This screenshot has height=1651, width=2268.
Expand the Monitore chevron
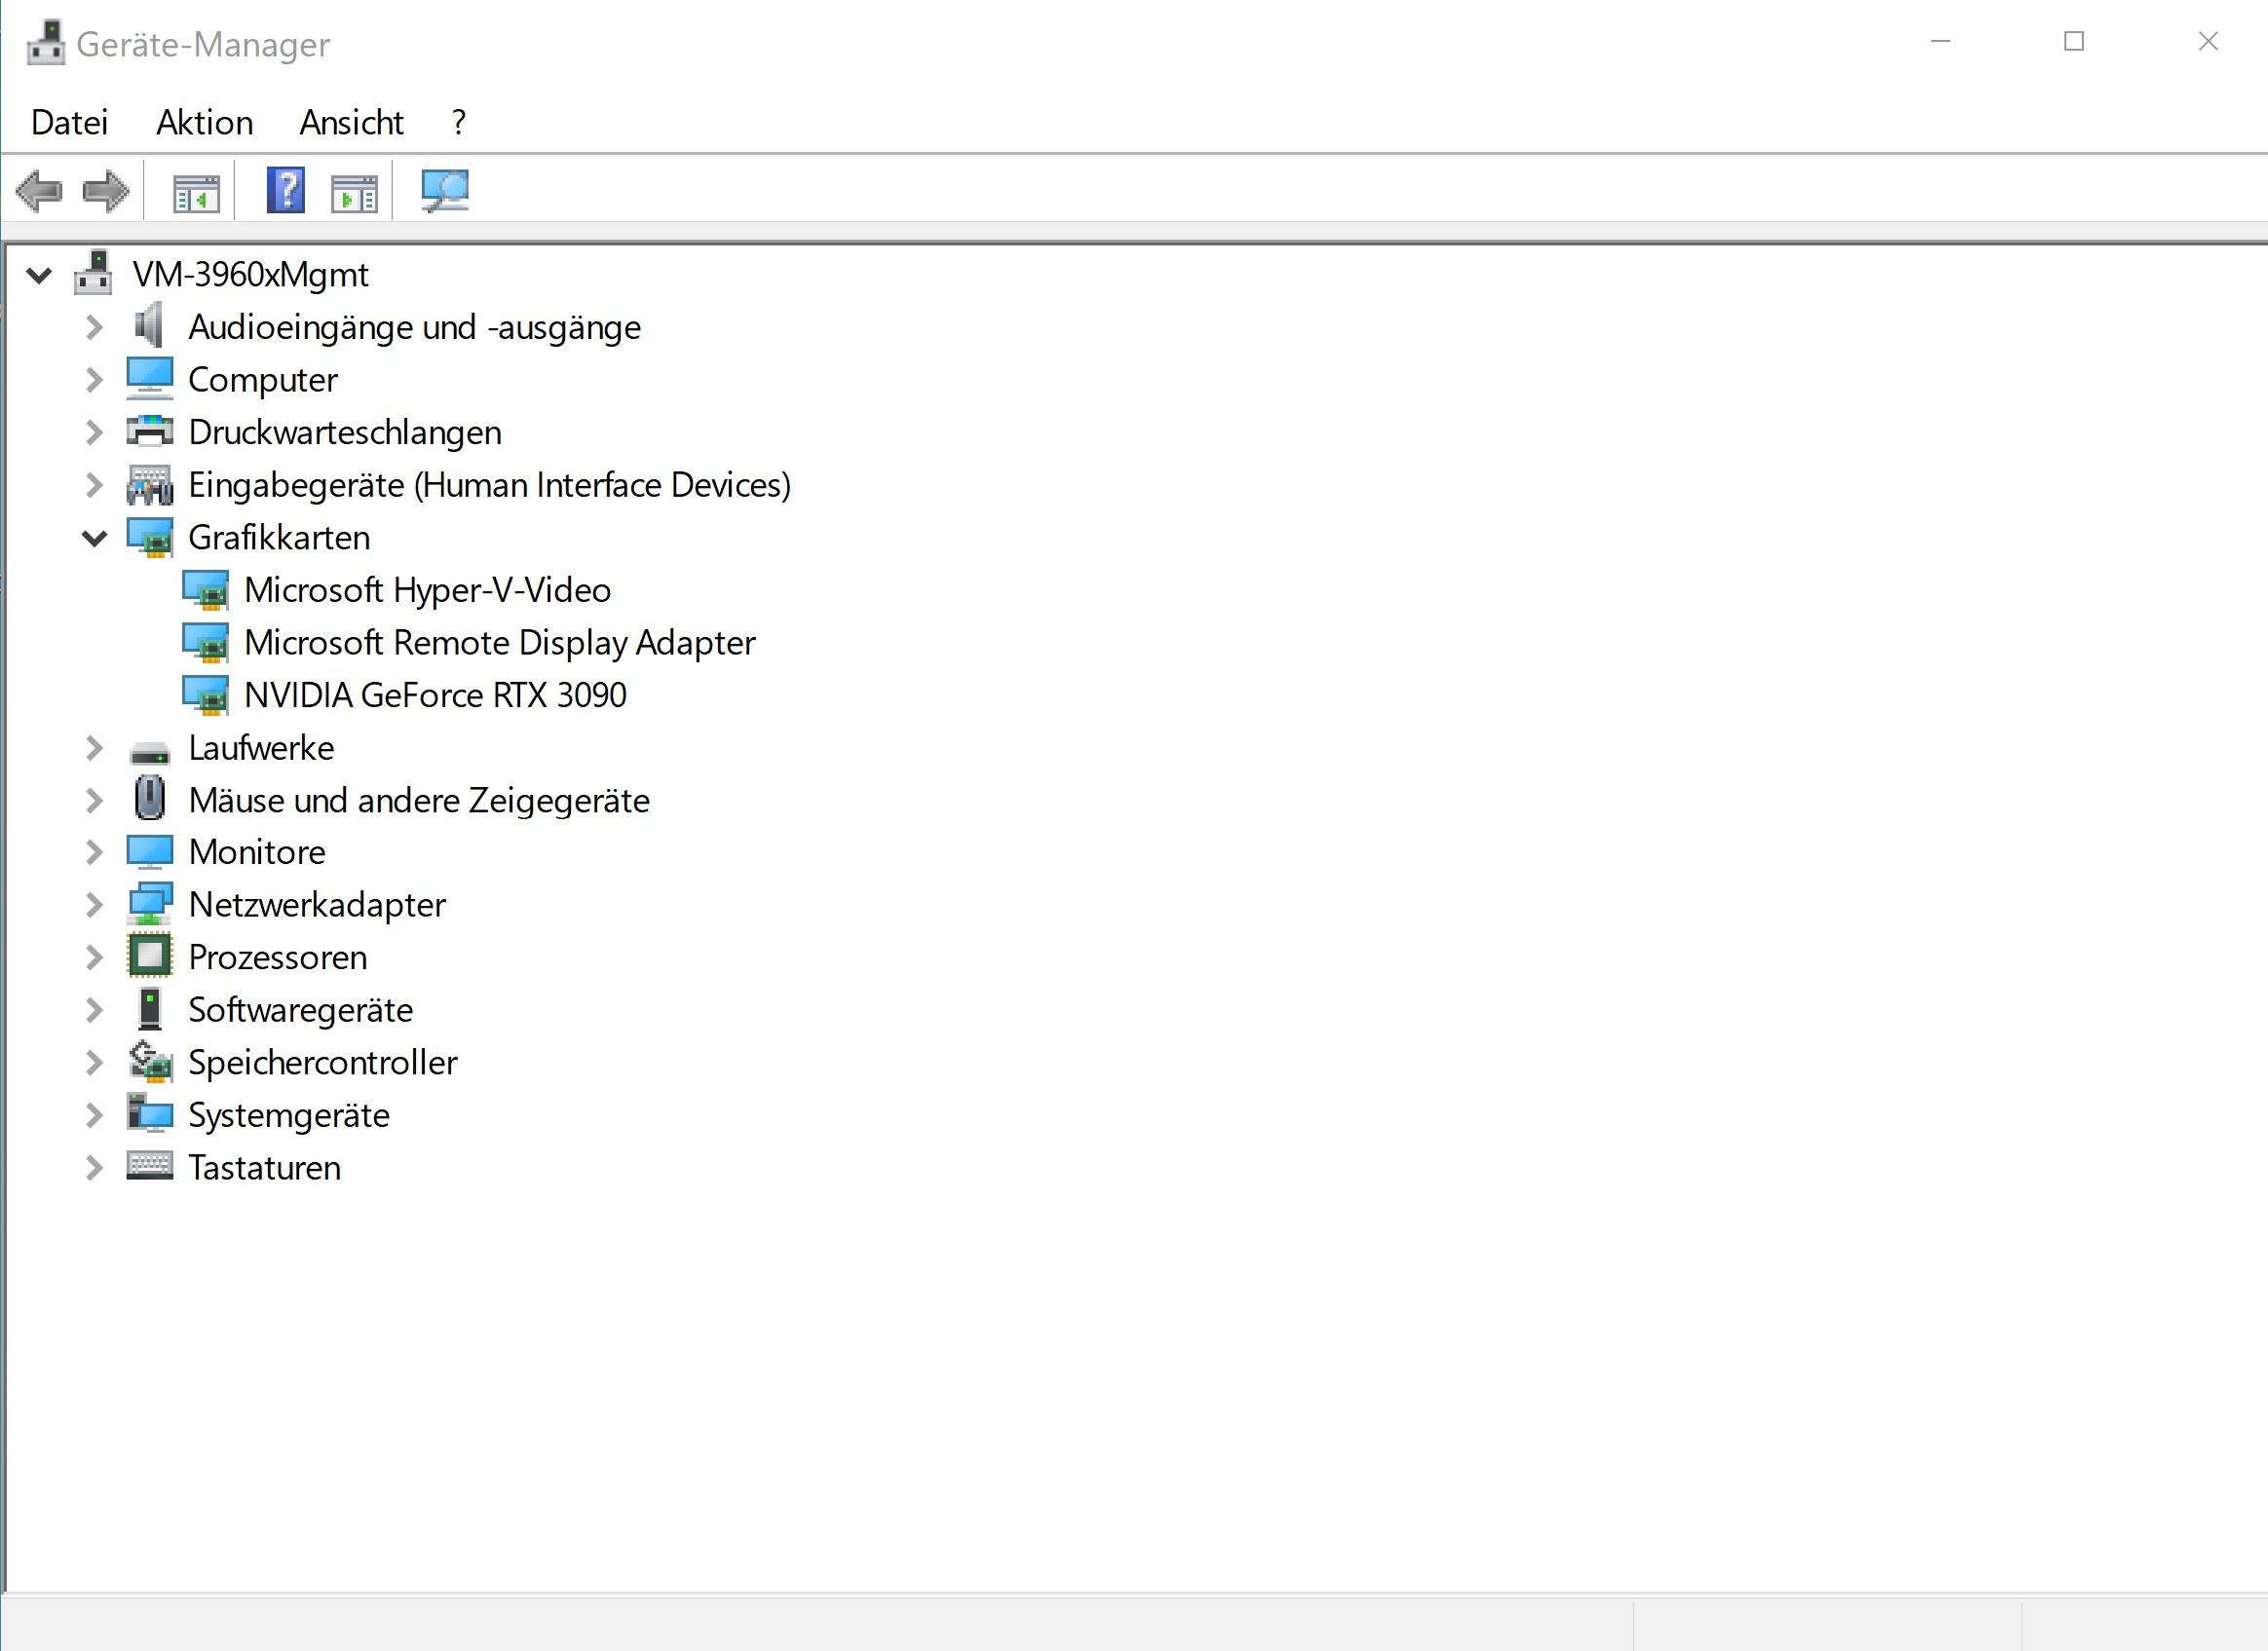click(x=94, y=852)
